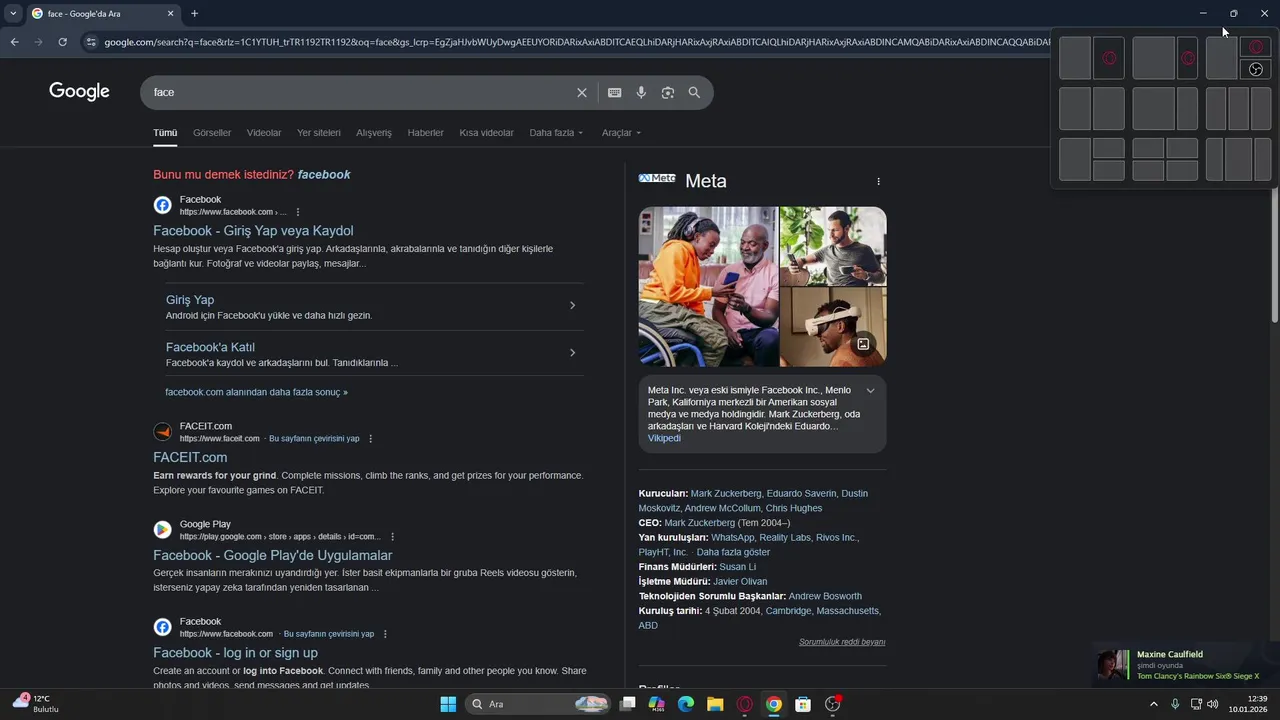Switch to Opera browser on taskbar
Image resolution: width=1280 pixels, height=720 pixels.
744,704
